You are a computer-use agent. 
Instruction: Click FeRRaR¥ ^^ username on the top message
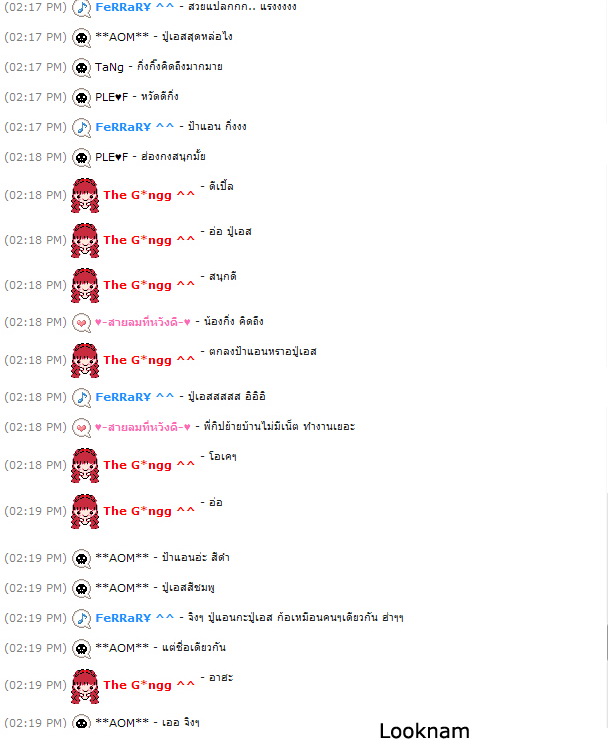click(x=135, y=7)
